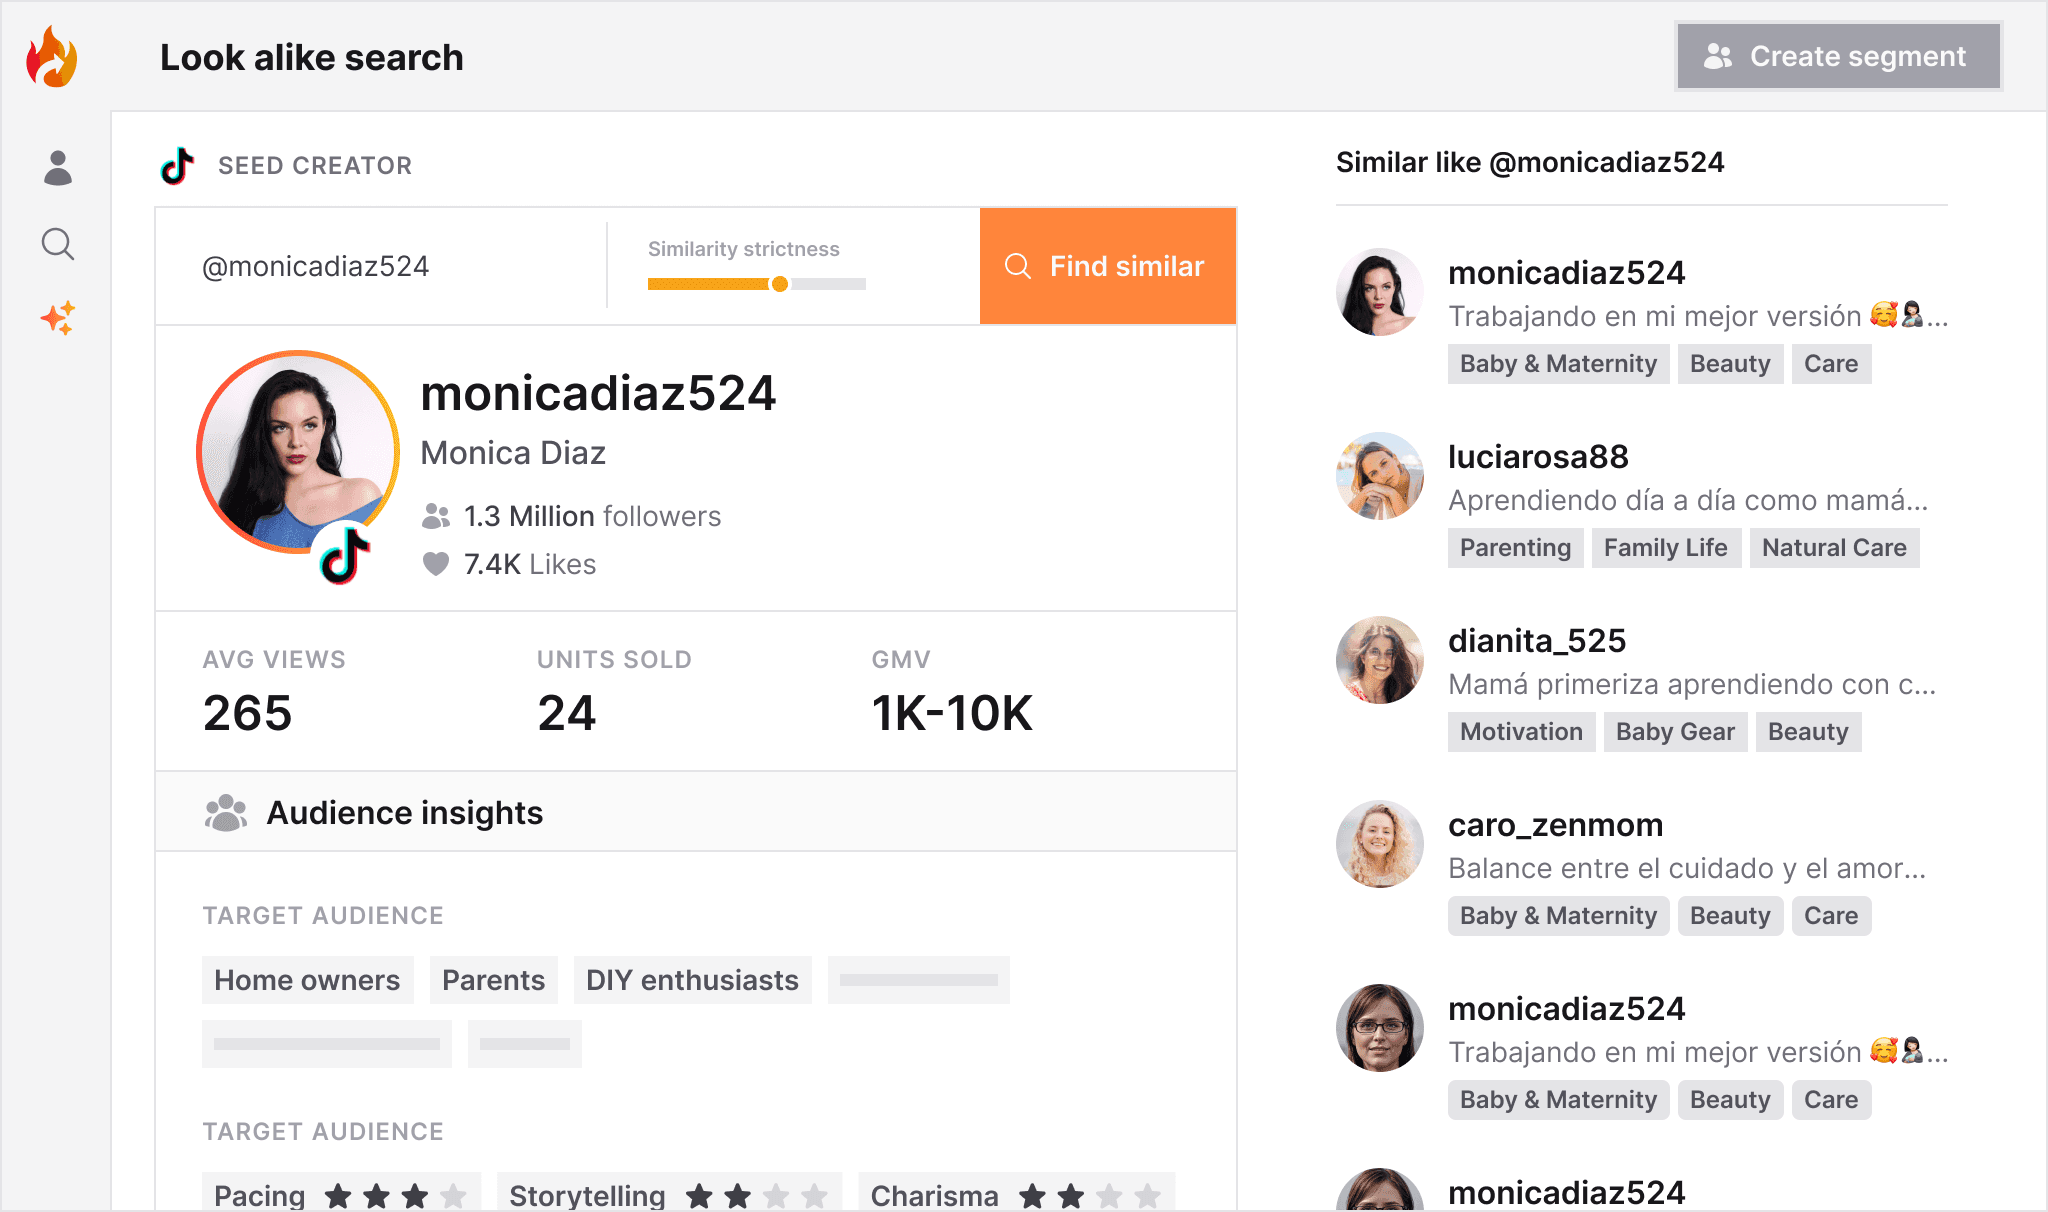Viewport: 2048px width, 1212px height.
Task: Select the Baby Gear tag
Action: [x=1675, y=732]
